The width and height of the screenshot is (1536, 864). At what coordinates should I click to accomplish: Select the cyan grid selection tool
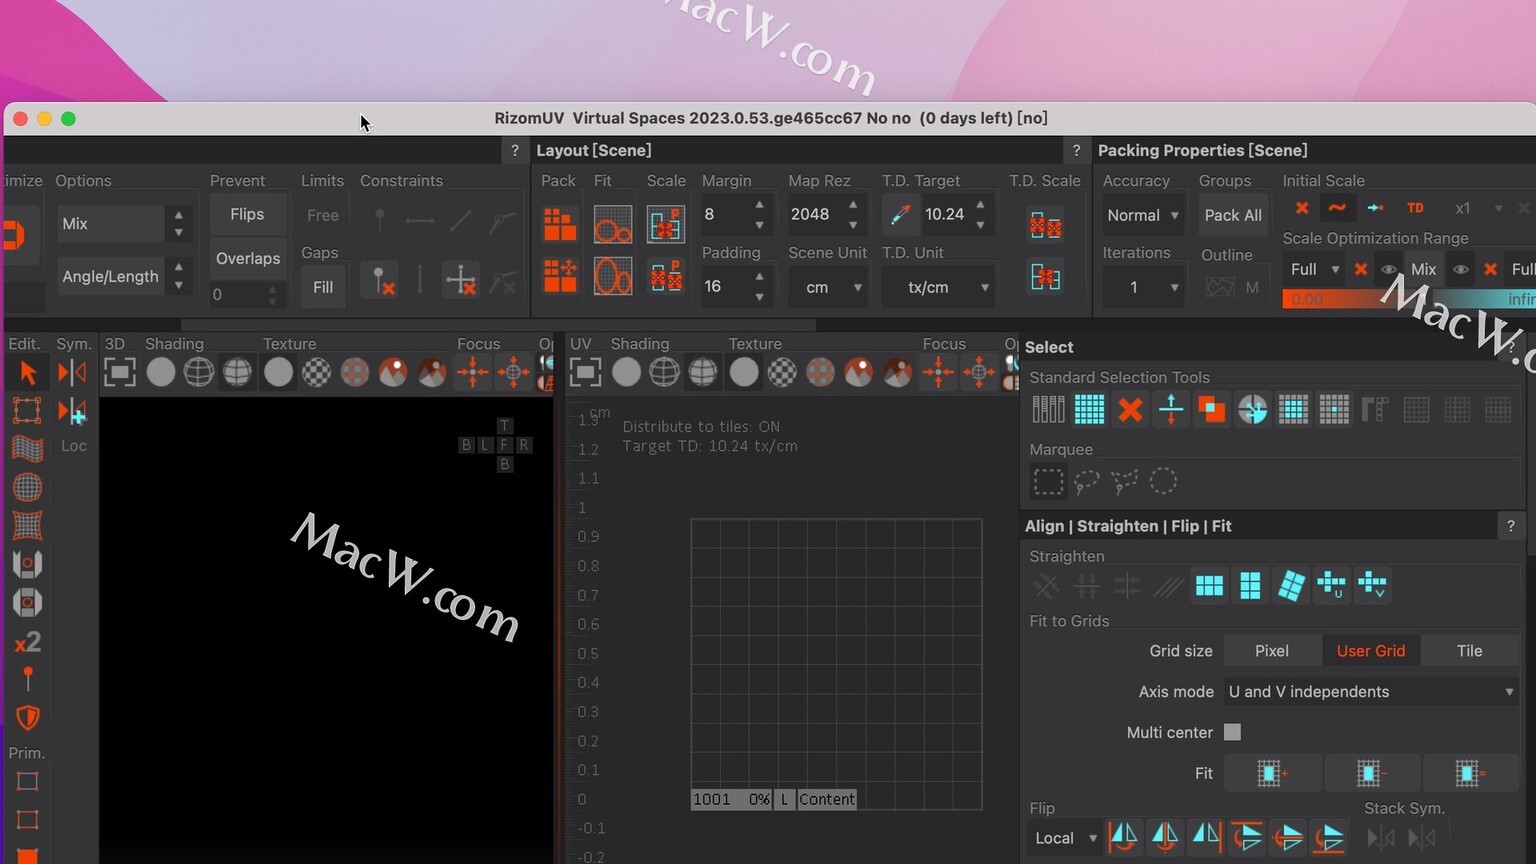click(x=1089, y=409)
